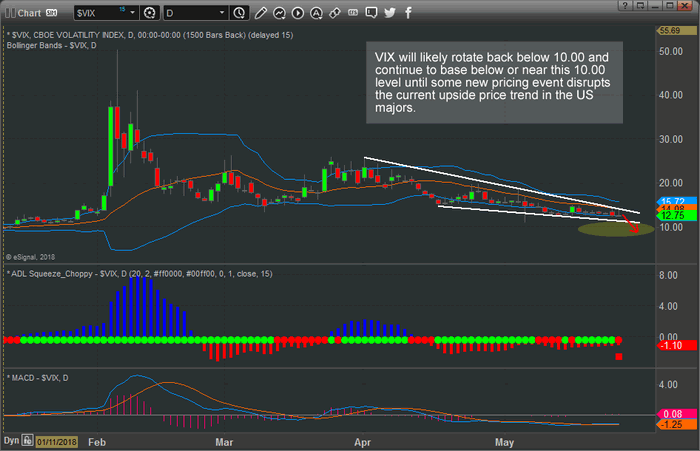Select the text annotation tool icon
This screenshot has width=700, height=451.
point(314,13)
